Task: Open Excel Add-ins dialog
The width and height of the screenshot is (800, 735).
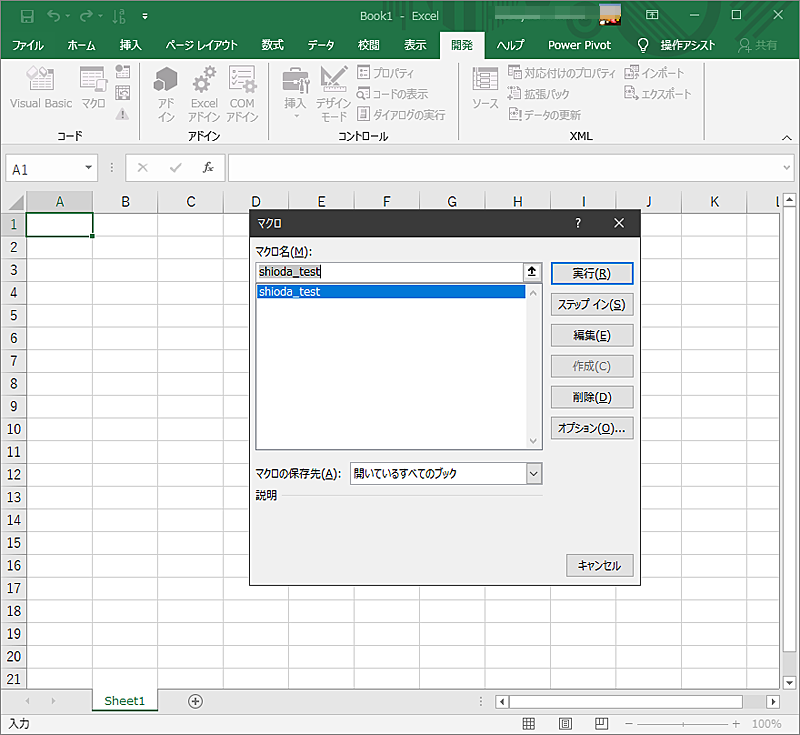Action: (204, 94)
